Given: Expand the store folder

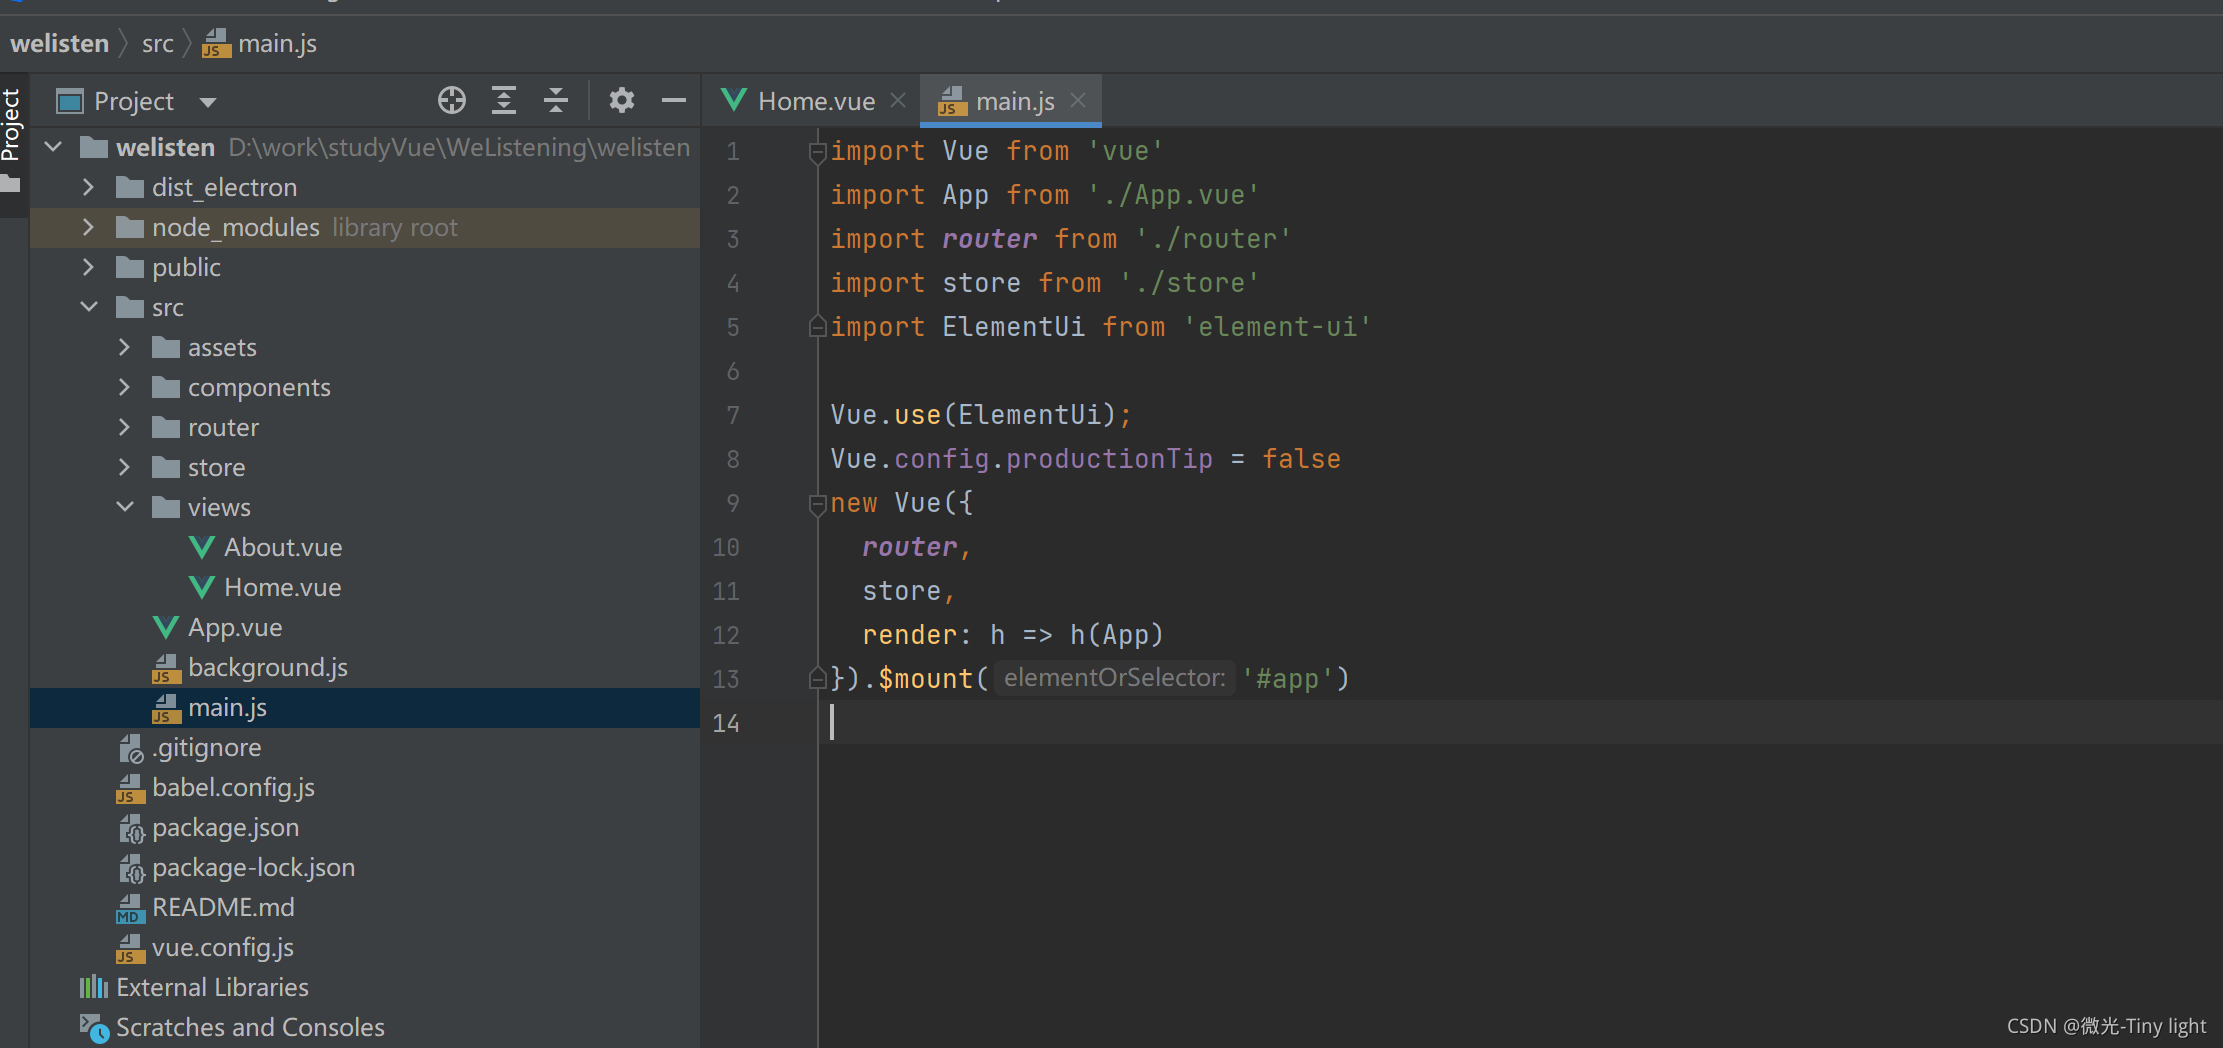Looking at the screenshot, I should [124, 467].
